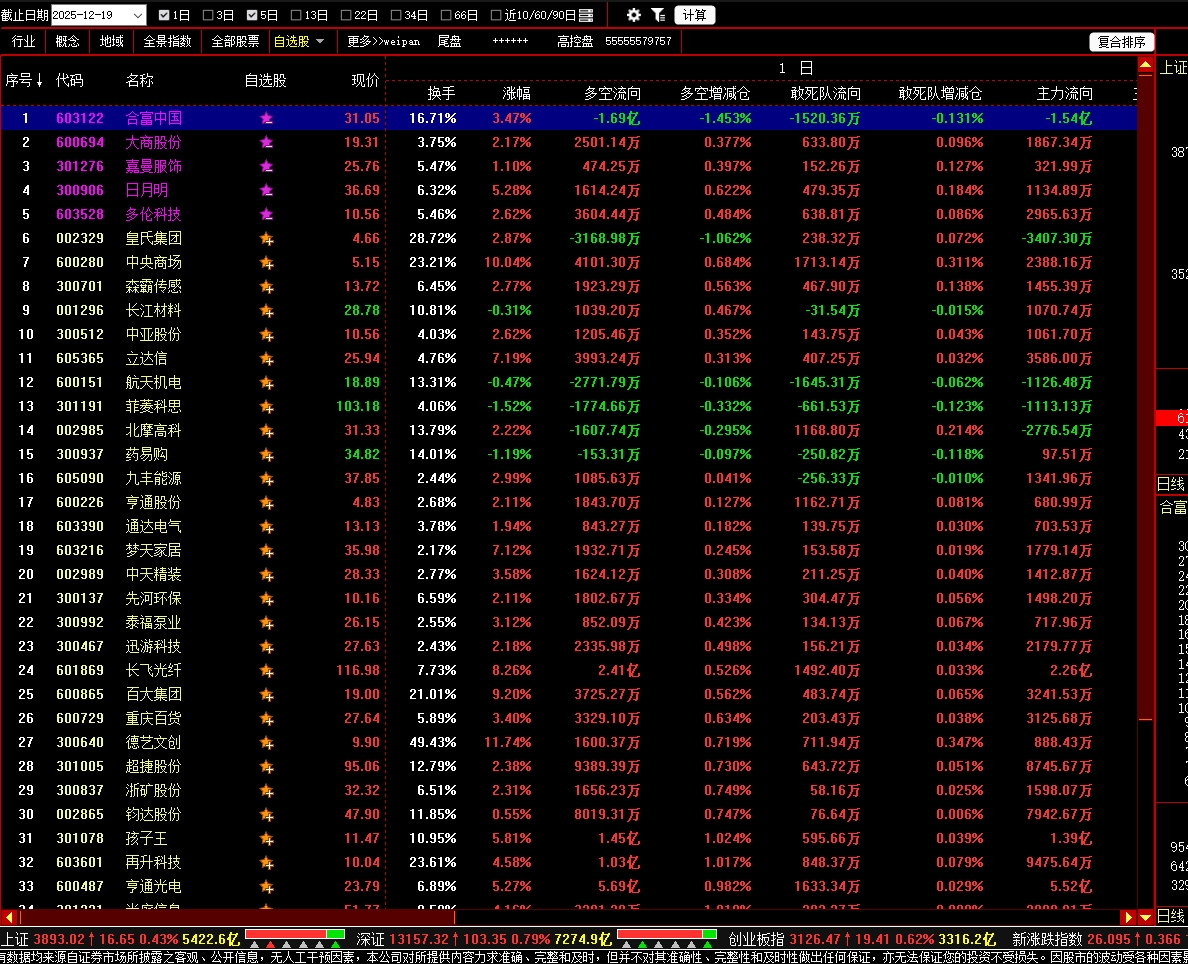Open the 高控盘 list
Viewport: 1188px width, 964px height.
pyautogui.click(x=575, y=42)
